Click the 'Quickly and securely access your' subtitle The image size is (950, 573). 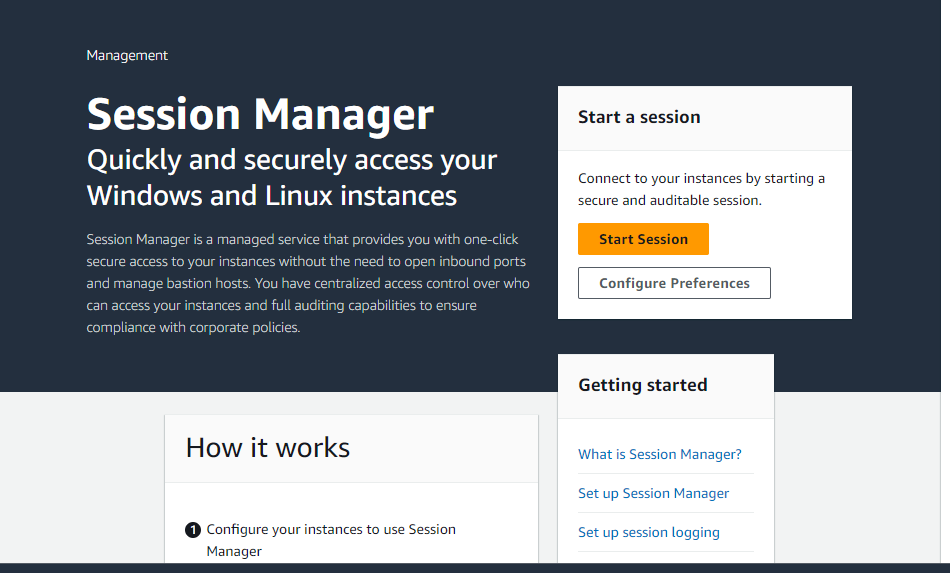pyautogui.click(x=291, y=160)
